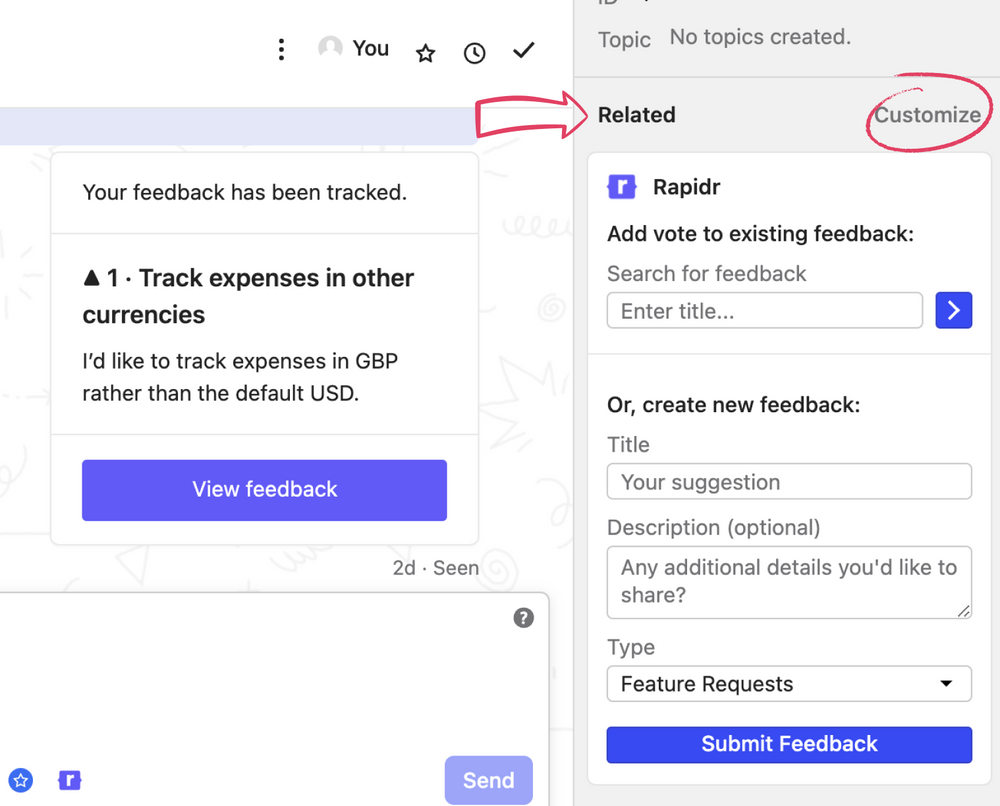The image size is (1000, 806).
Task: Toggle the upvote on Track expenses feedback
Action: (x=92, y=277)
